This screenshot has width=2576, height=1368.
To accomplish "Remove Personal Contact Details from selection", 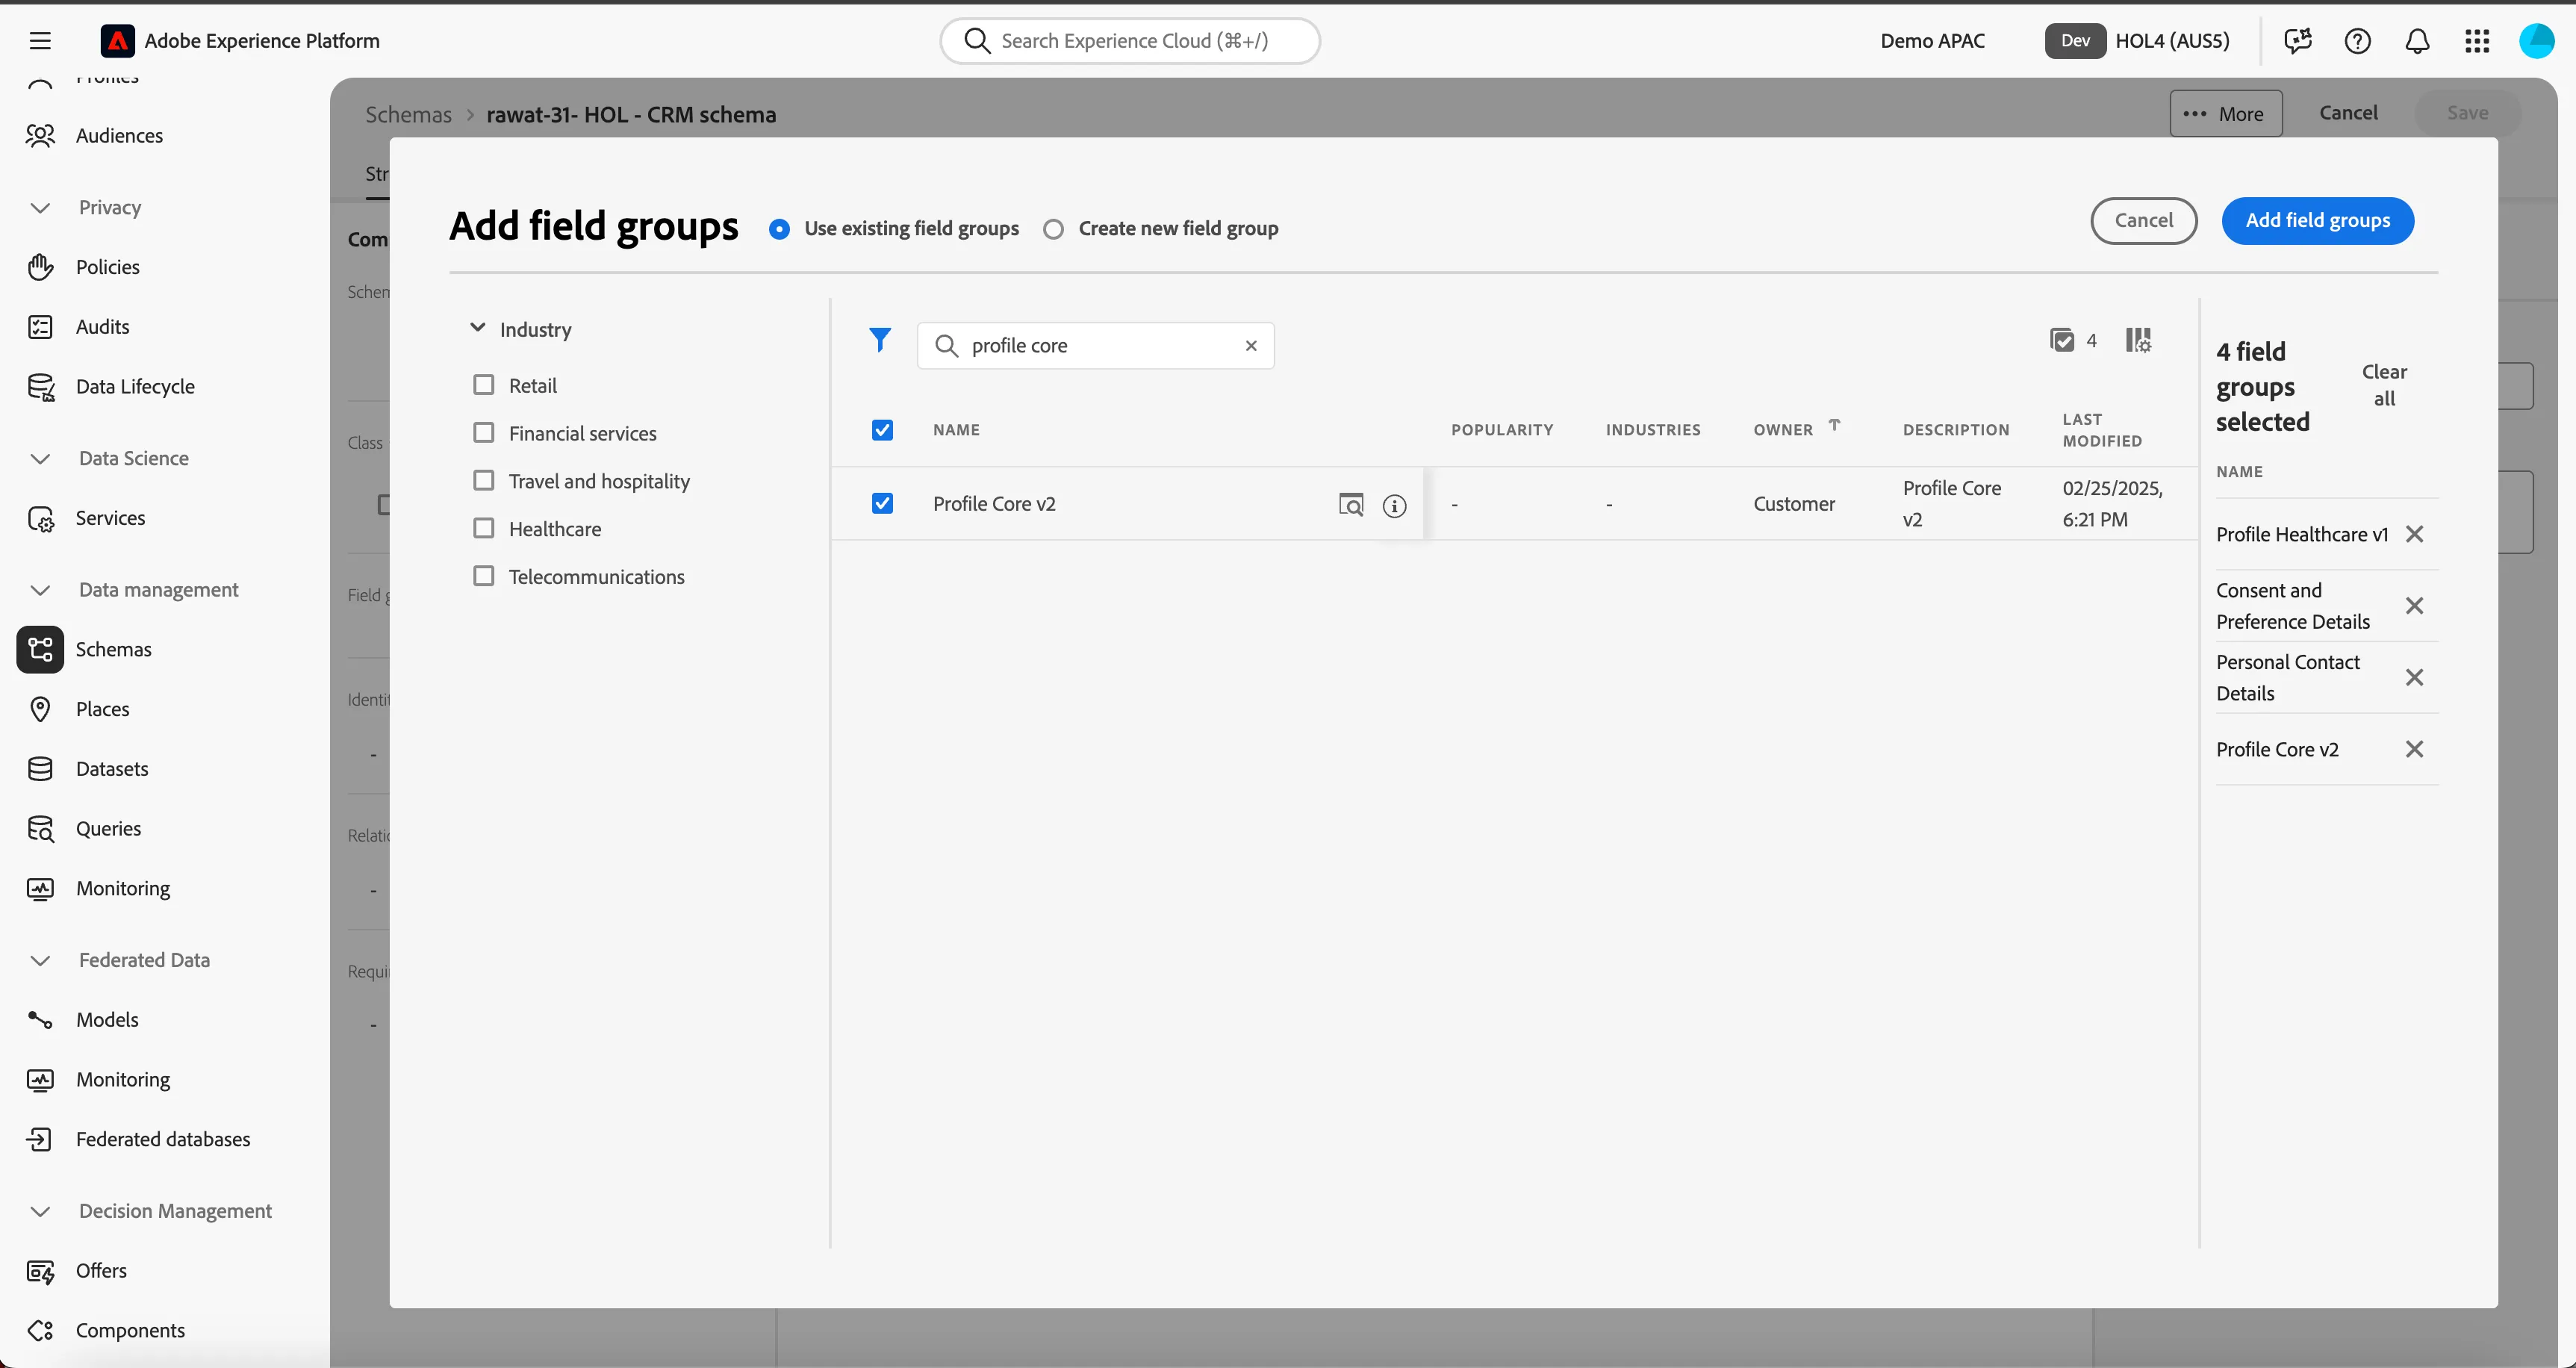I will [2414, 678].
